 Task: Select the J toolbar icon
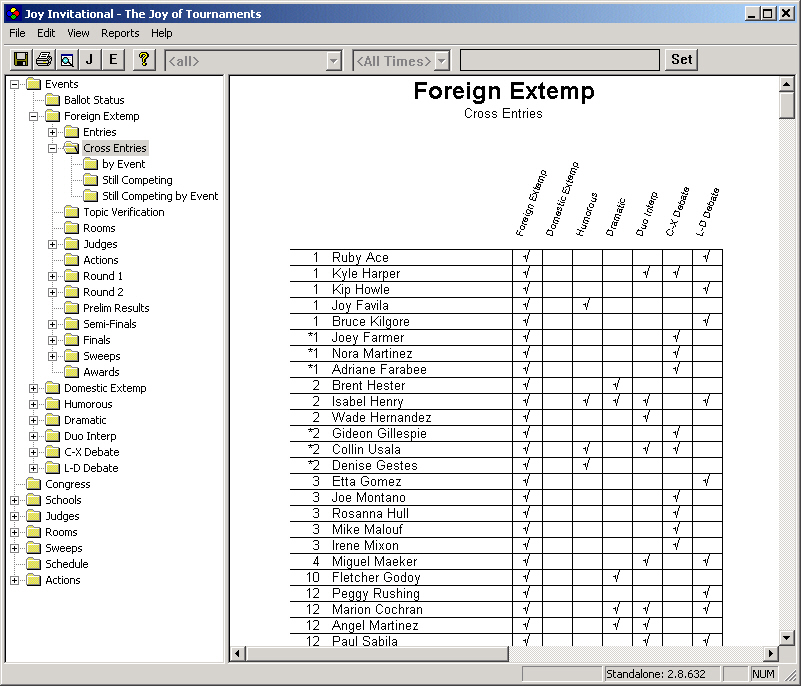click(89, 59)
